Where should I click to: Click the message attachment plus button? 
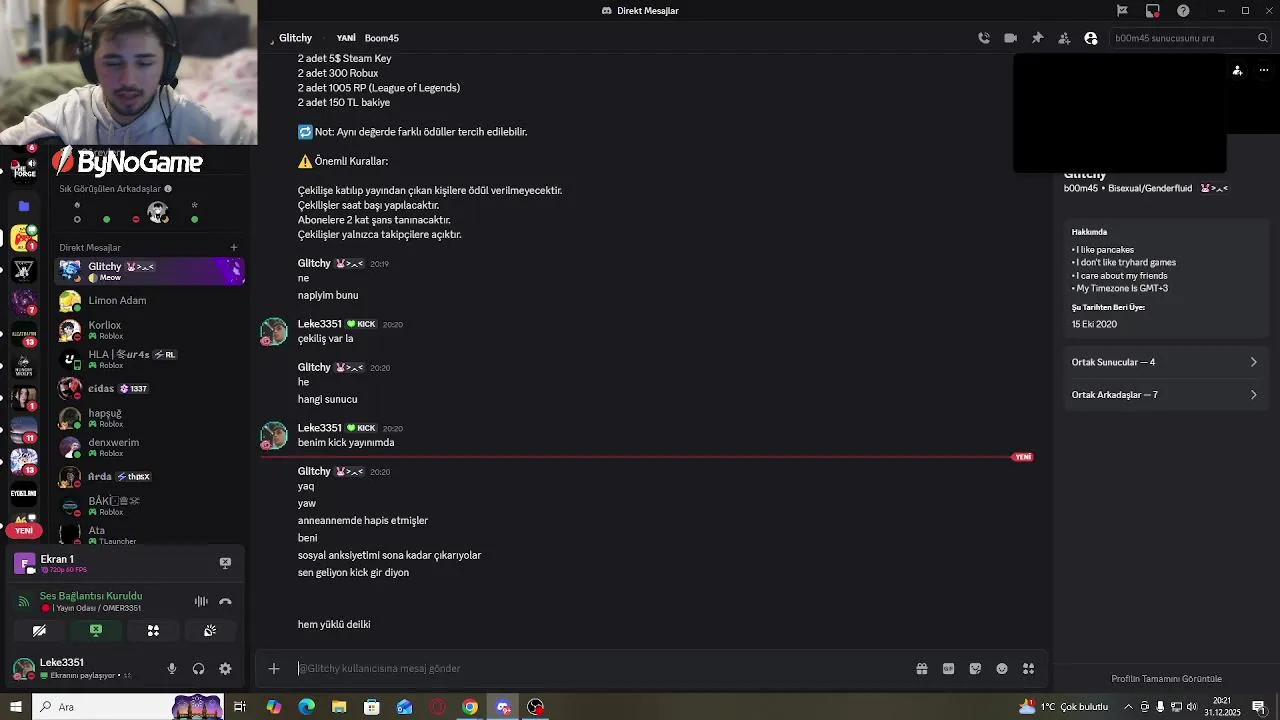point(274,668)
